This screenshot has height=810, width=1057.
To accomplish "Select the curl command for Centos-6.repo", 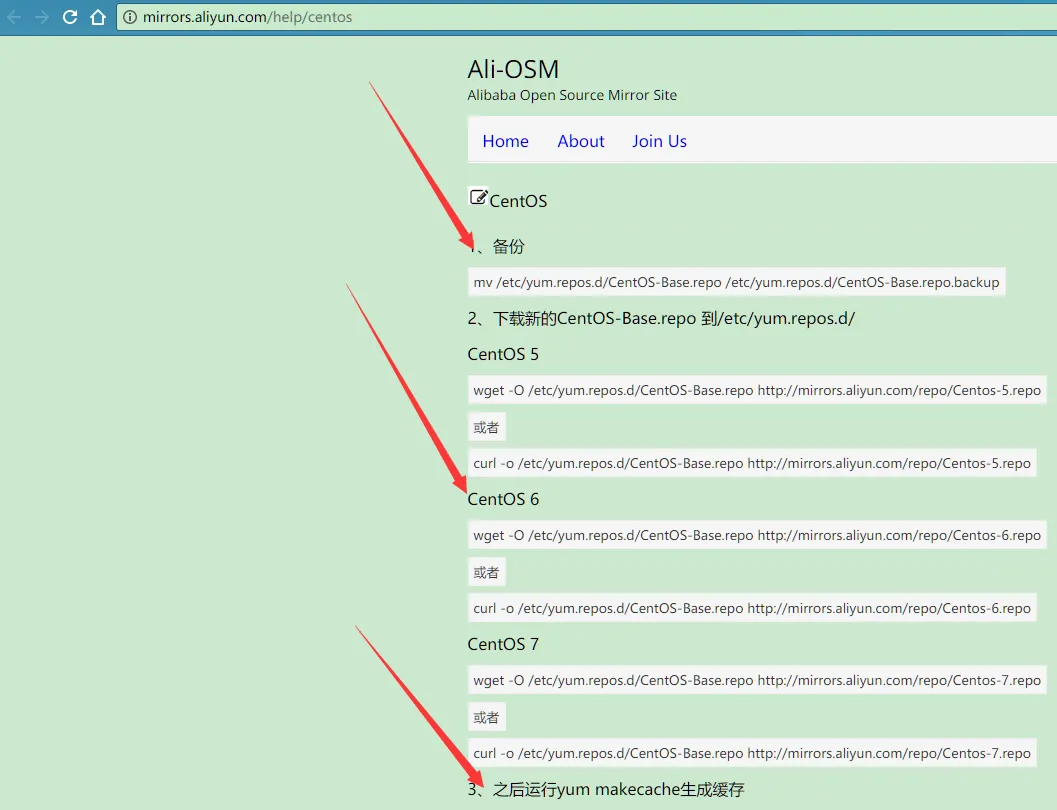I will (752, 608).
